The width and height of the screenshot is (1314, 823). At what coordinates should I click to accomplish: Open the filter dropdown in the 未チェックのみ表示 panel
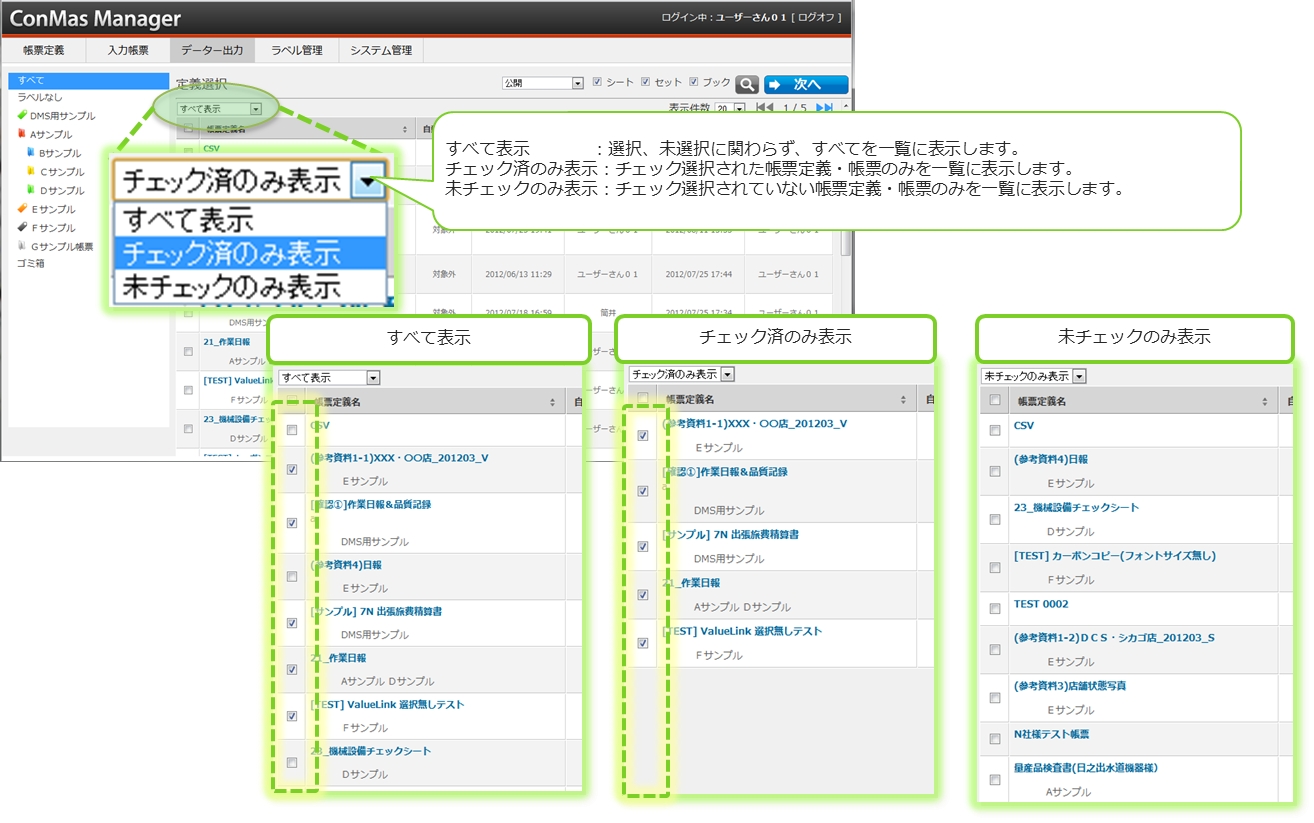click(1034, 376)
